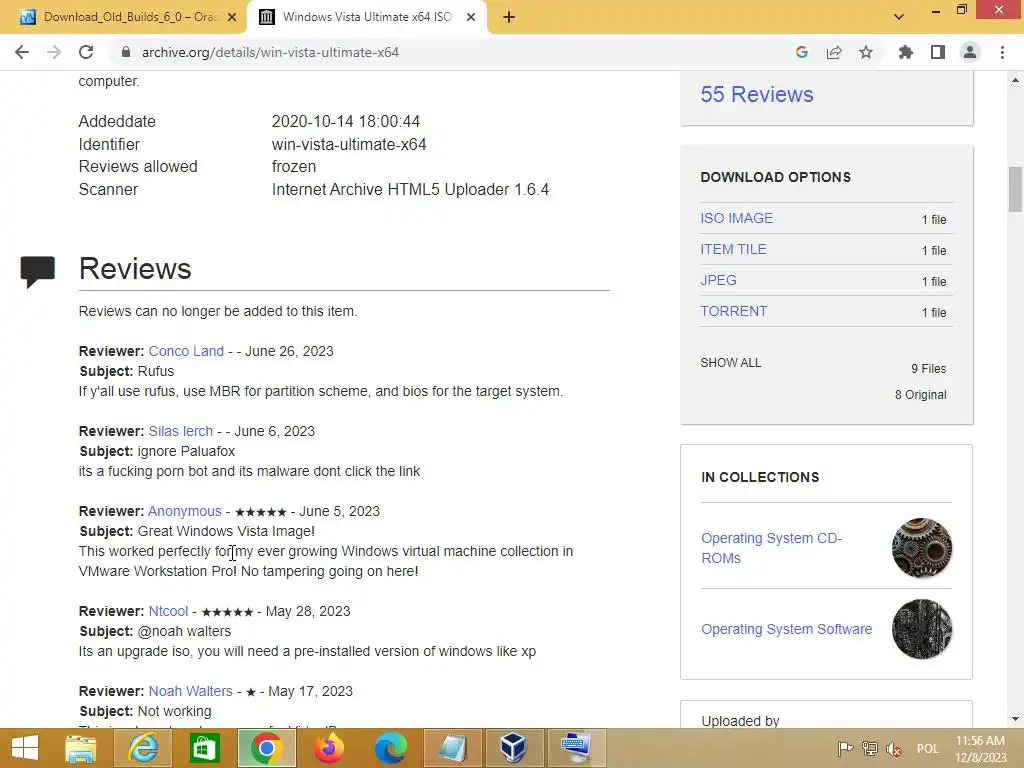Image resolution: width=1024 pixels, height=768 pixels.
Task: Bookmark this page with the star
Action: (x=866, y=52)
